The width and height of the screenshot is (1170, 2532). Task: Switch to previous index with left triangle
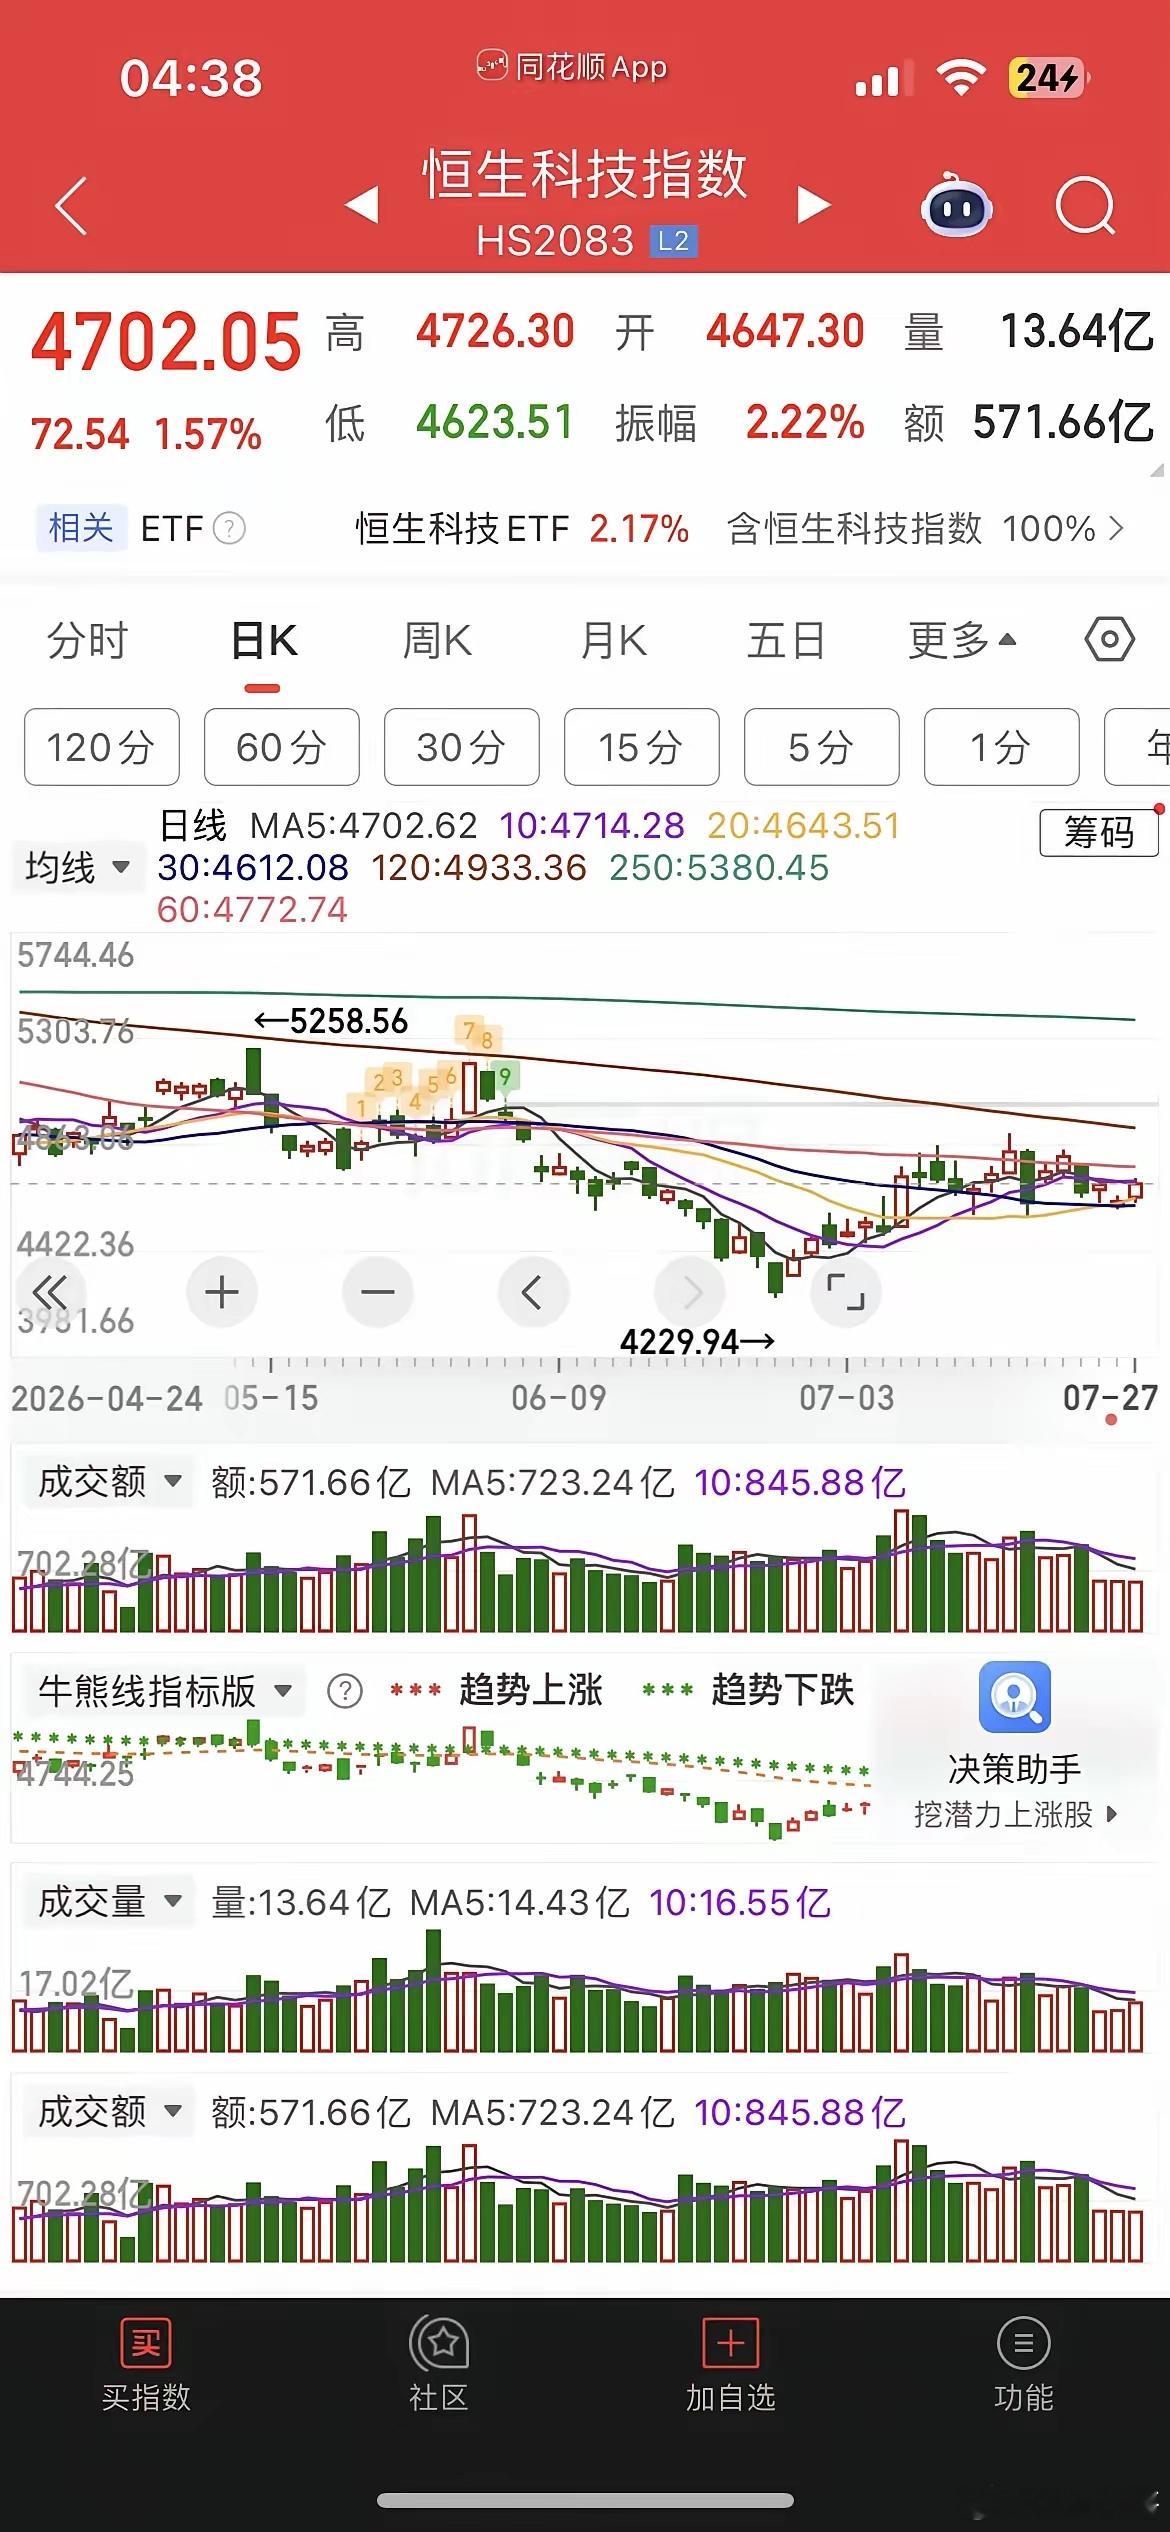pos(361,205)
